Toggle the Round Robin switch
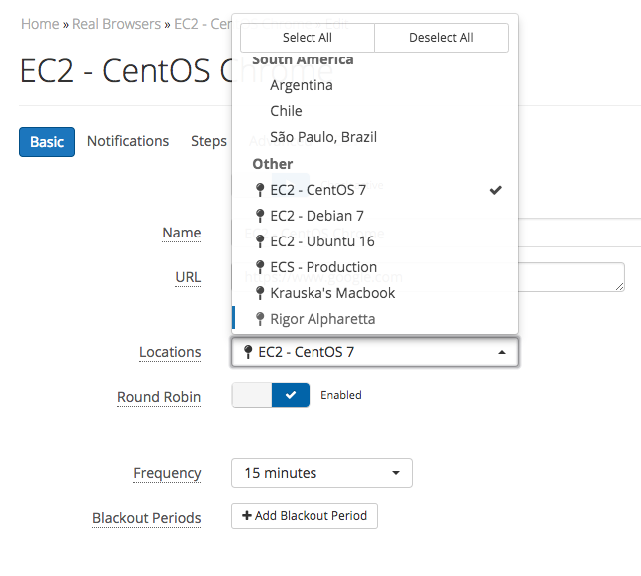This screenshot has width=641, height=576. pos(271,395)
